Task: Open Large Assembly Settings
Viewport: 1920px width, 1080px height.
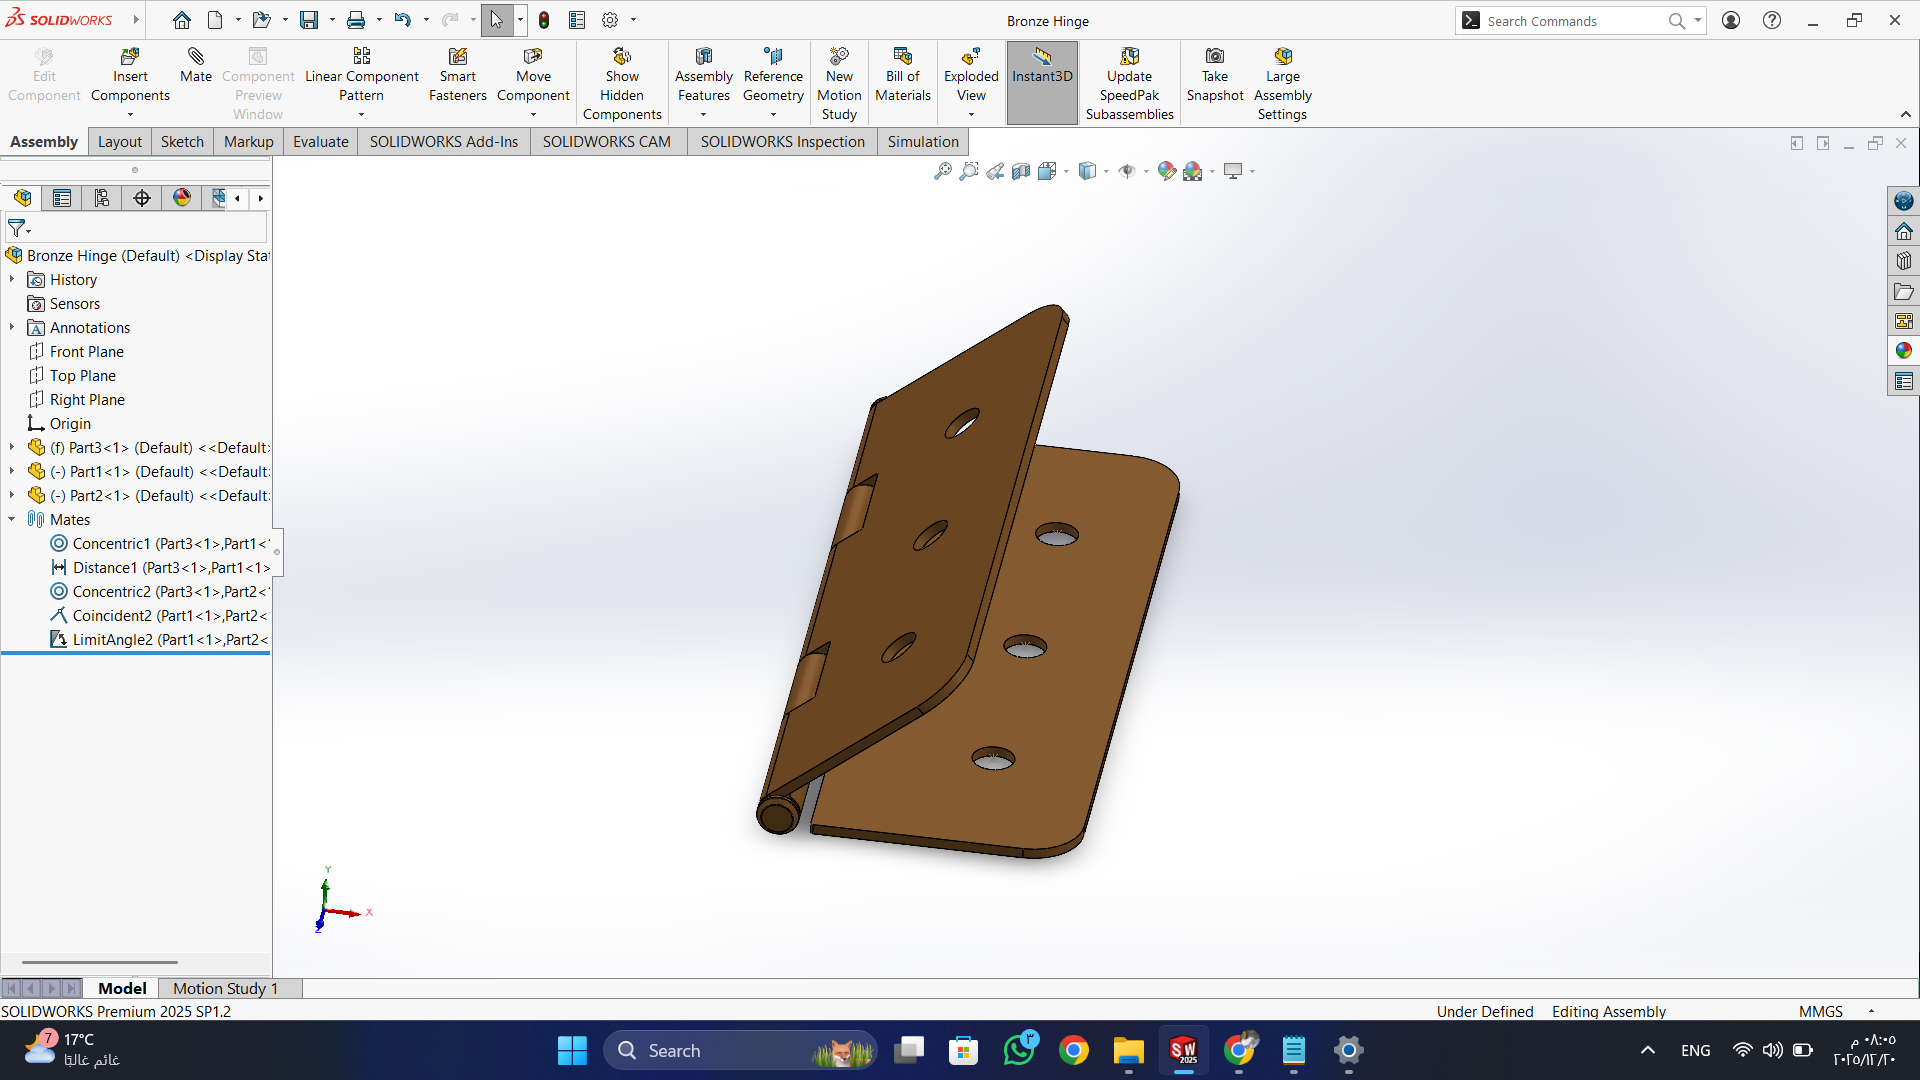Action: pos(1282,84)
